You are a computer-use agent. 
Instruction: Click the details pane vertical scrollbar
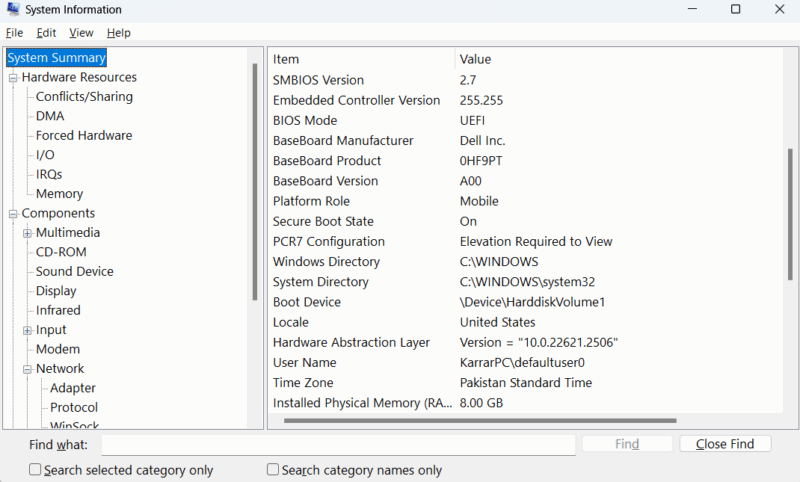click(790, 214)
